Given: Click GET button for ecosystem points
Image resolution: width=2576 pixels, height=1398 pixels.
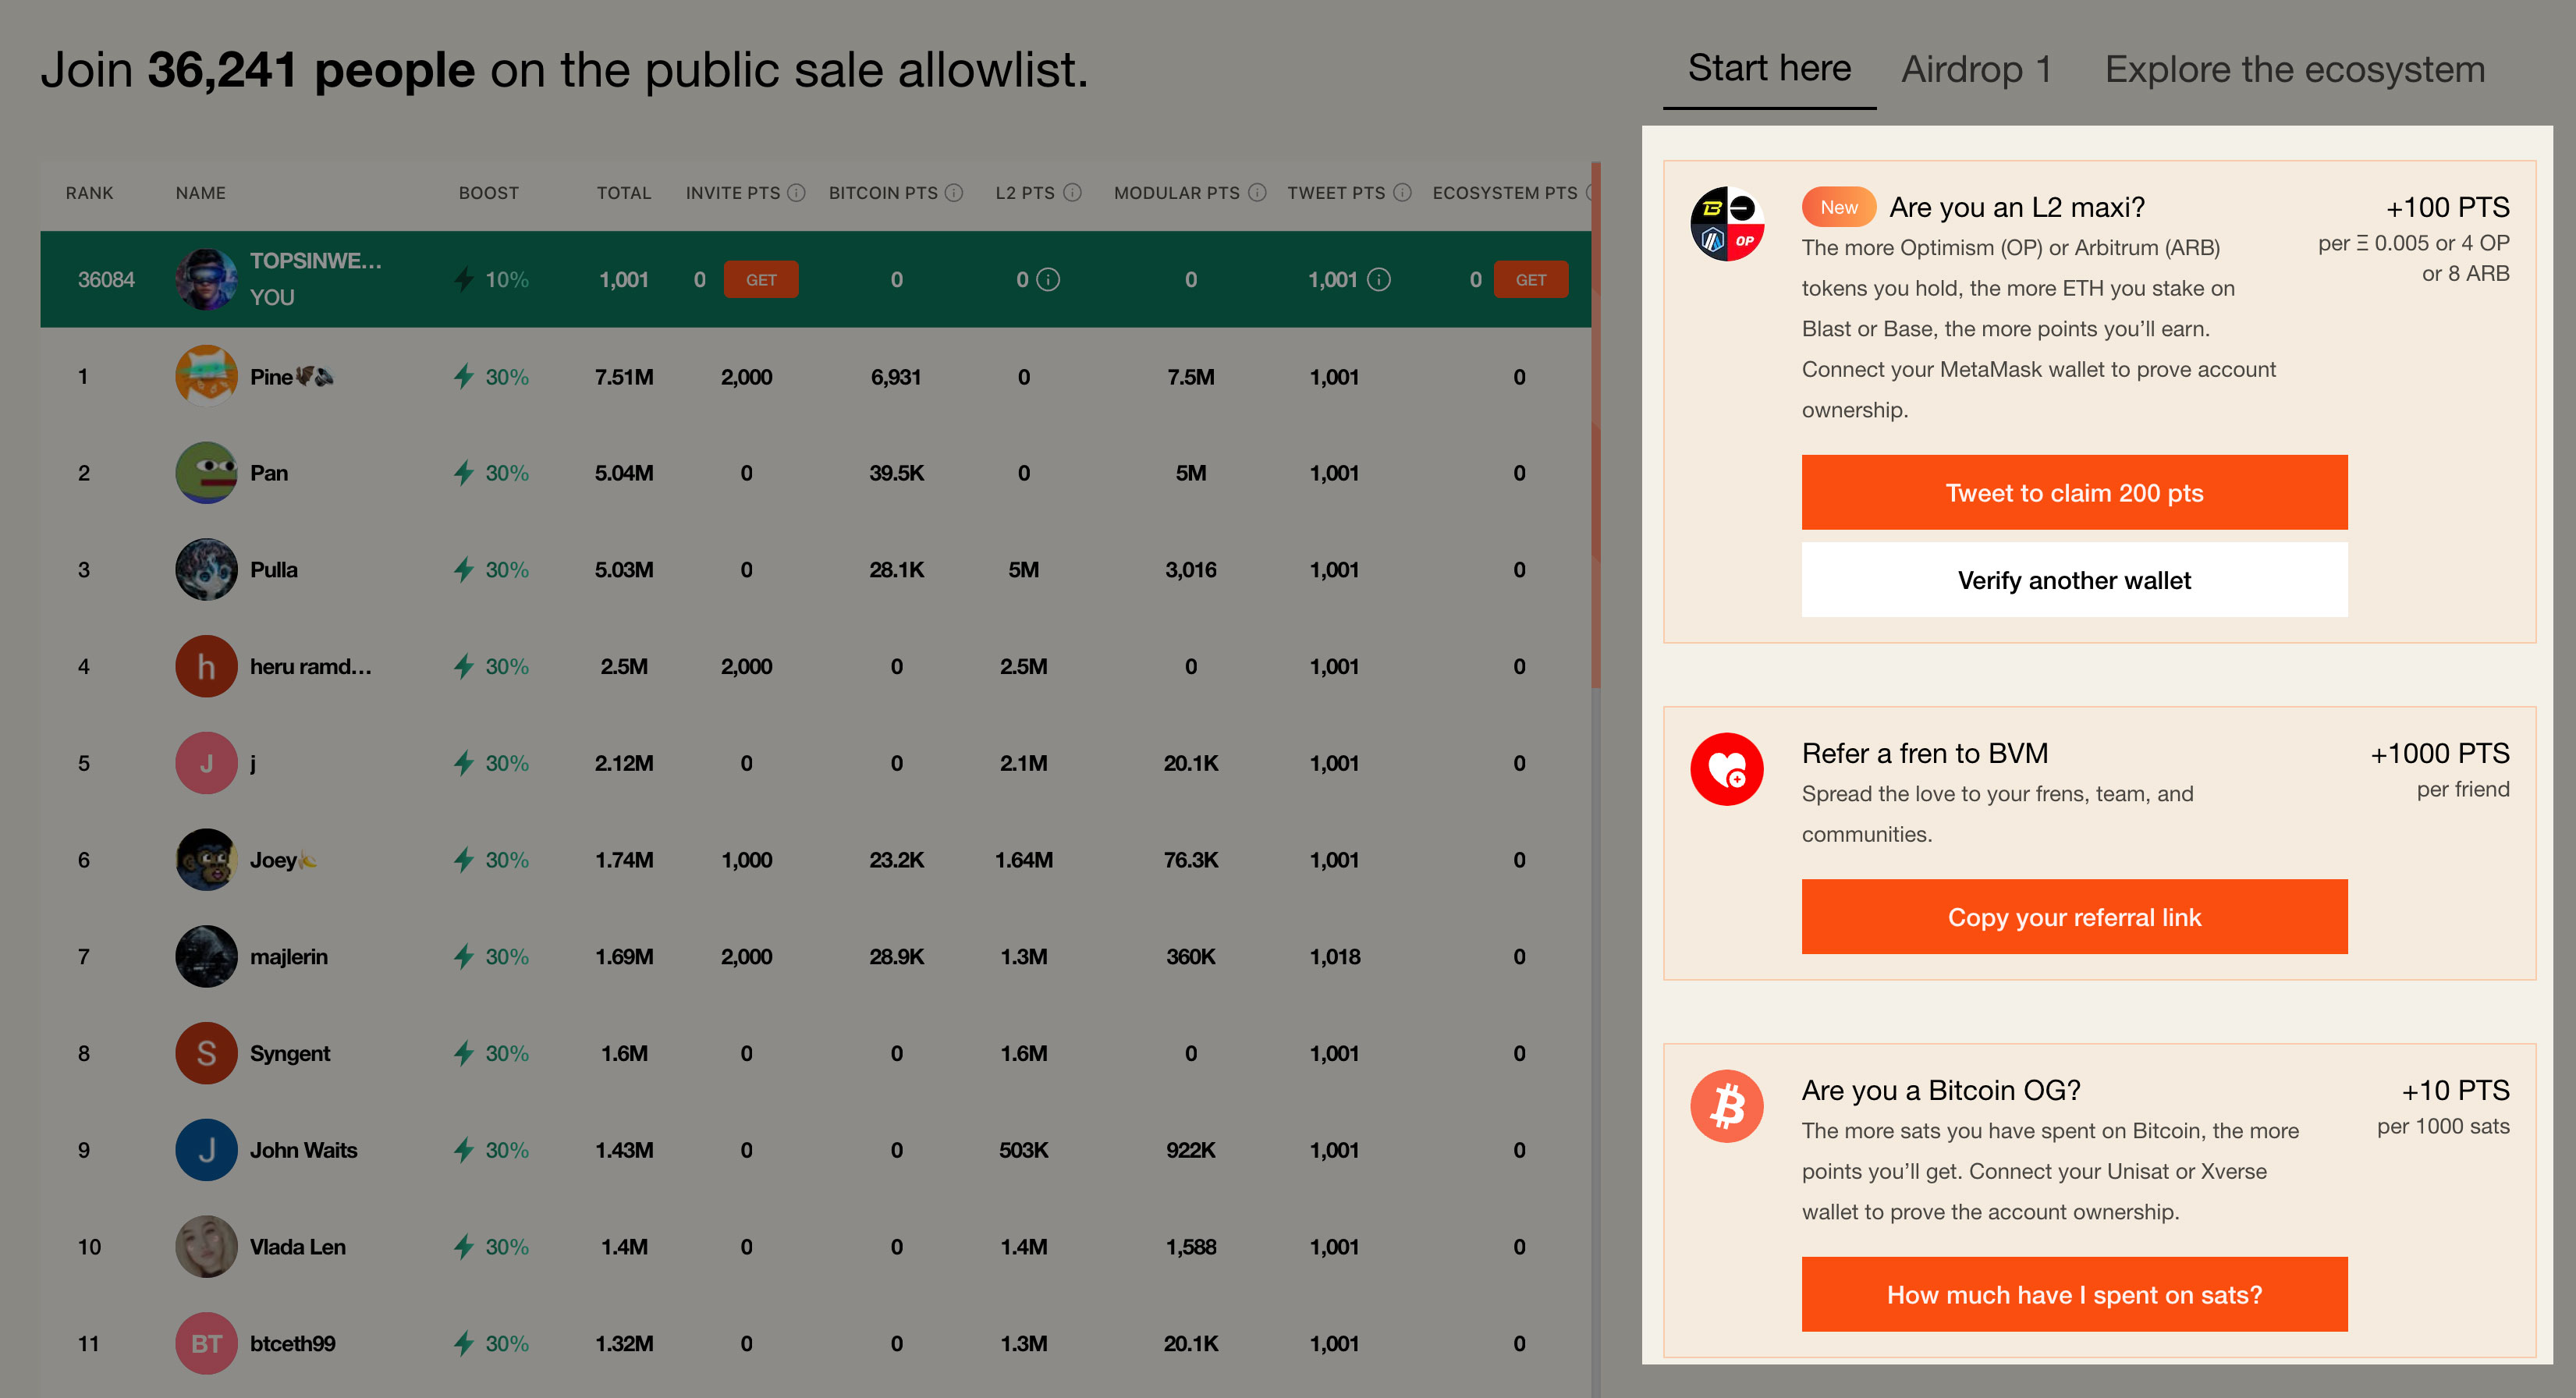Looking at the screenshot, I should point(1530,280).
